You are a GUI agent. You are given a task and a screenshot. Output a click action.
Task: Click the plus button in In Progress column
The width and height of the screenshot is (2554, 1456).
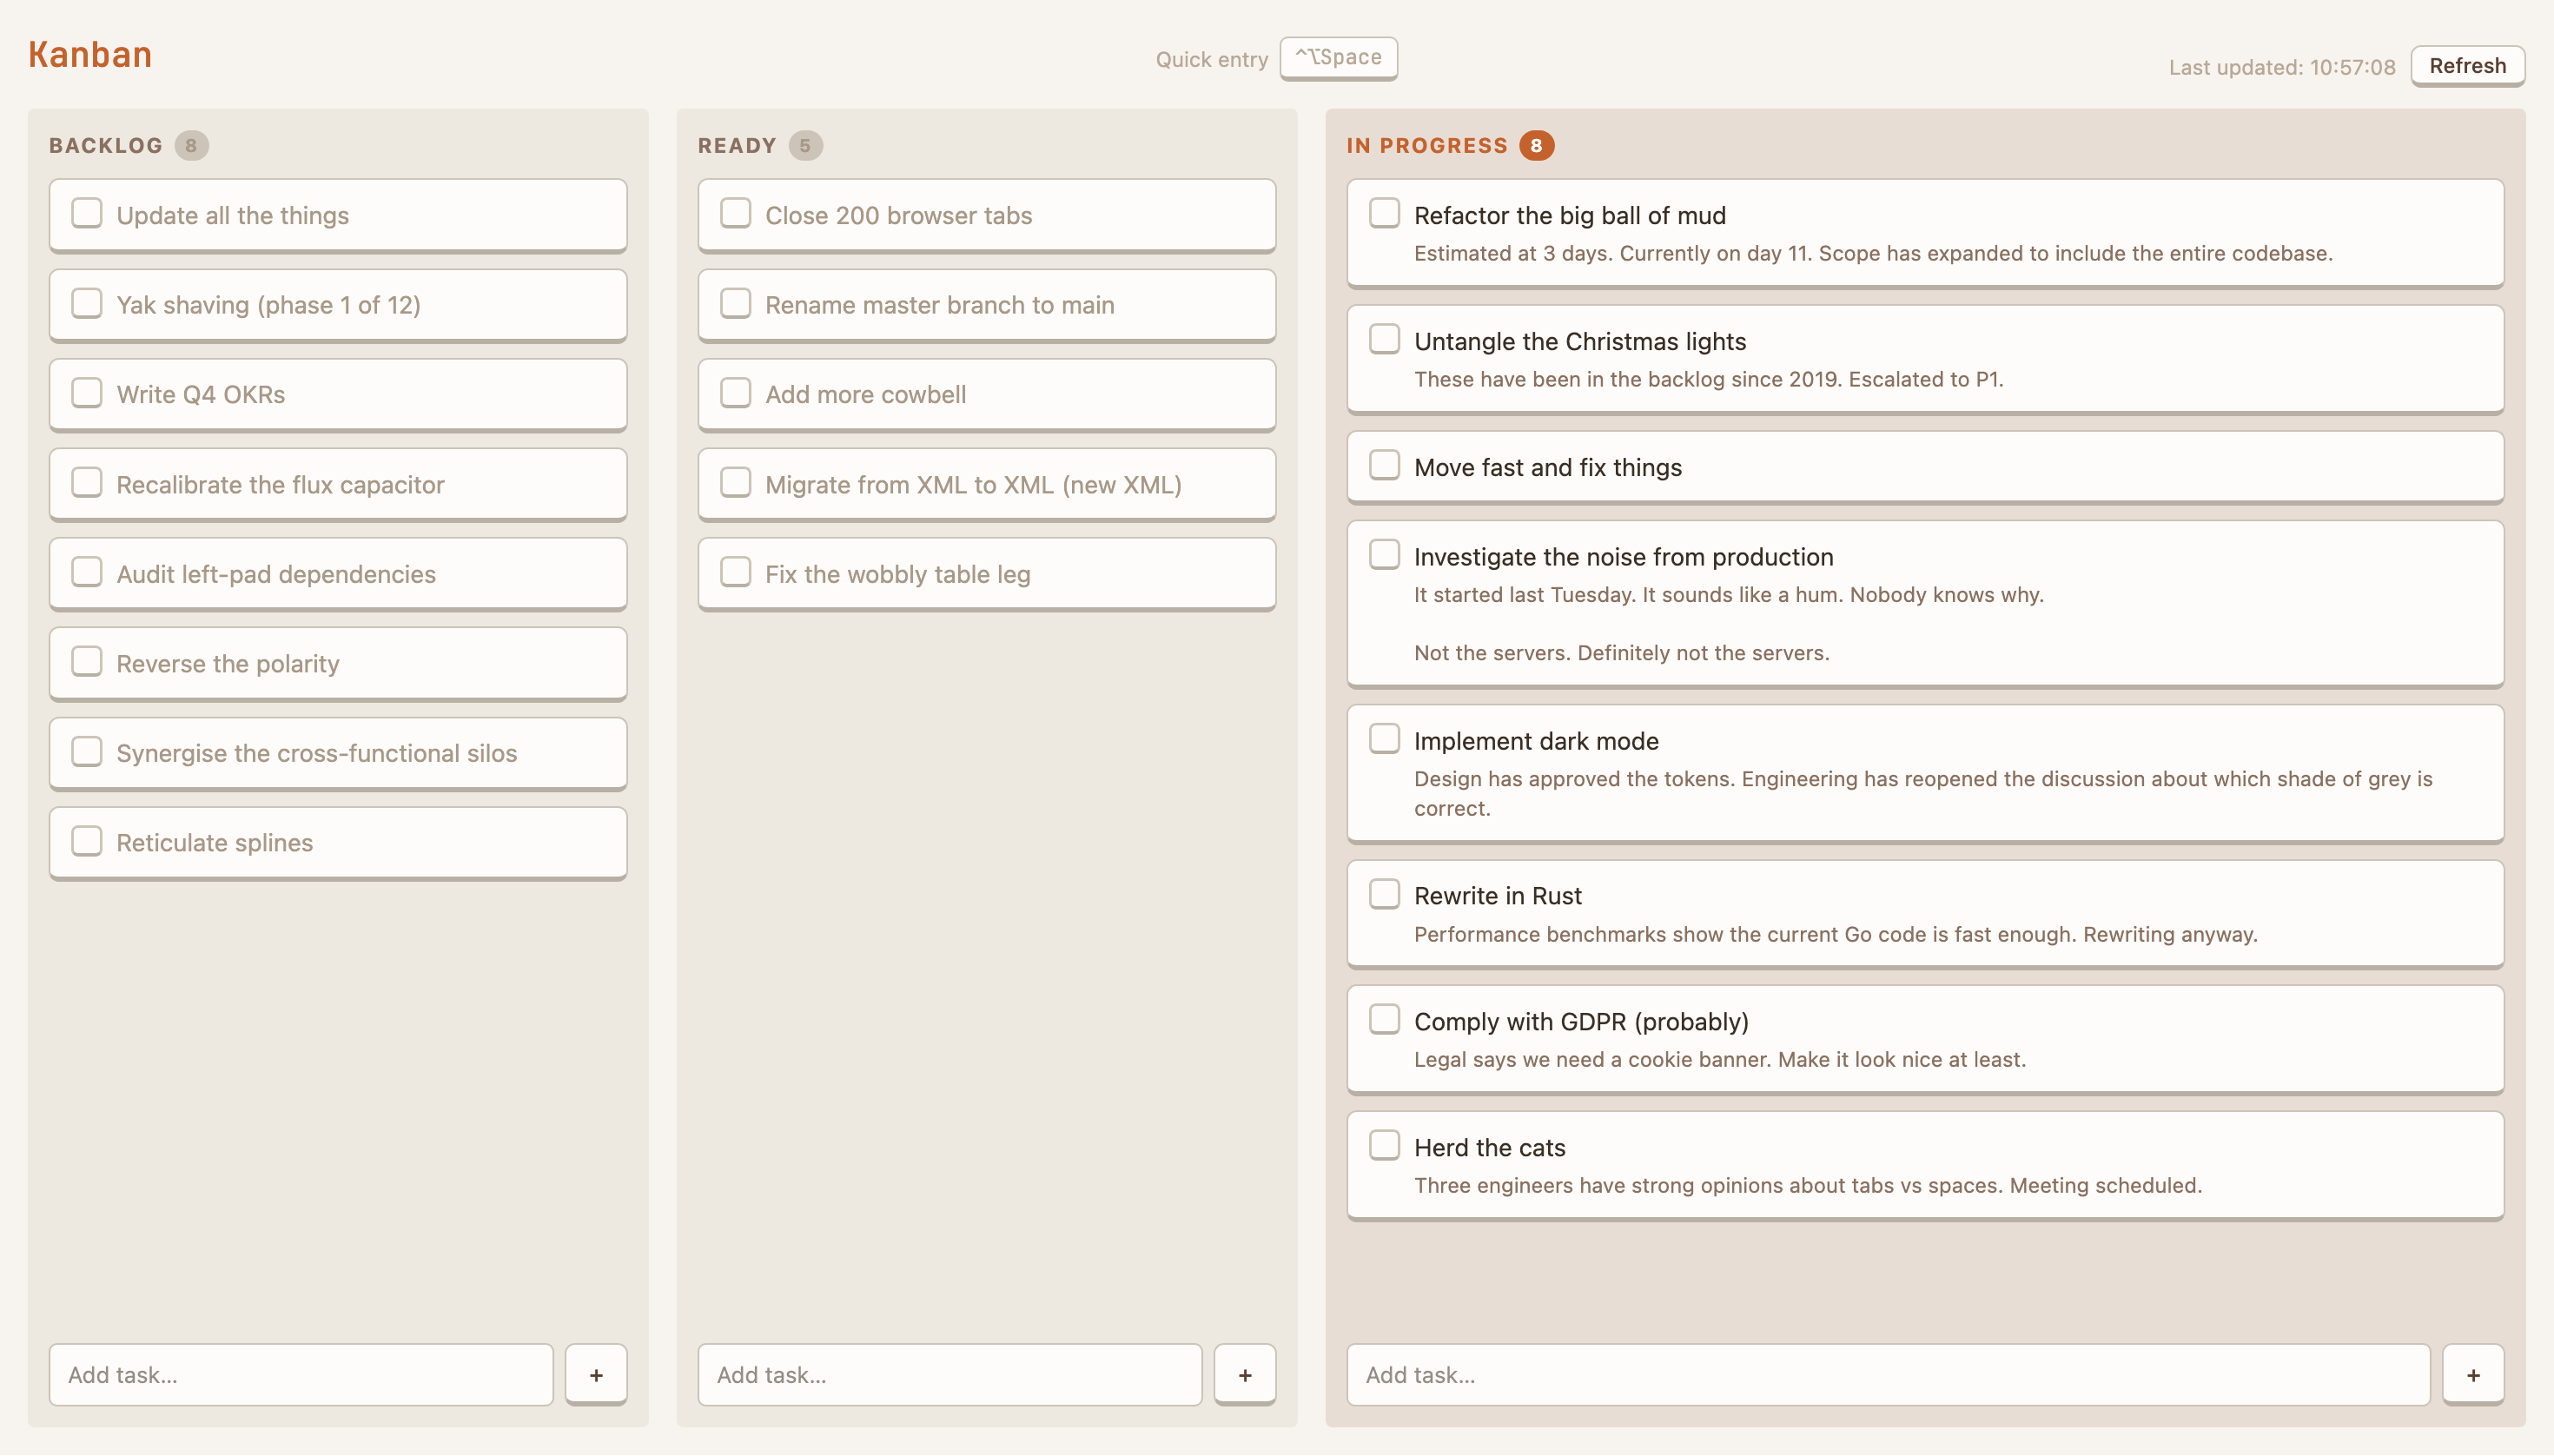2473,1374
